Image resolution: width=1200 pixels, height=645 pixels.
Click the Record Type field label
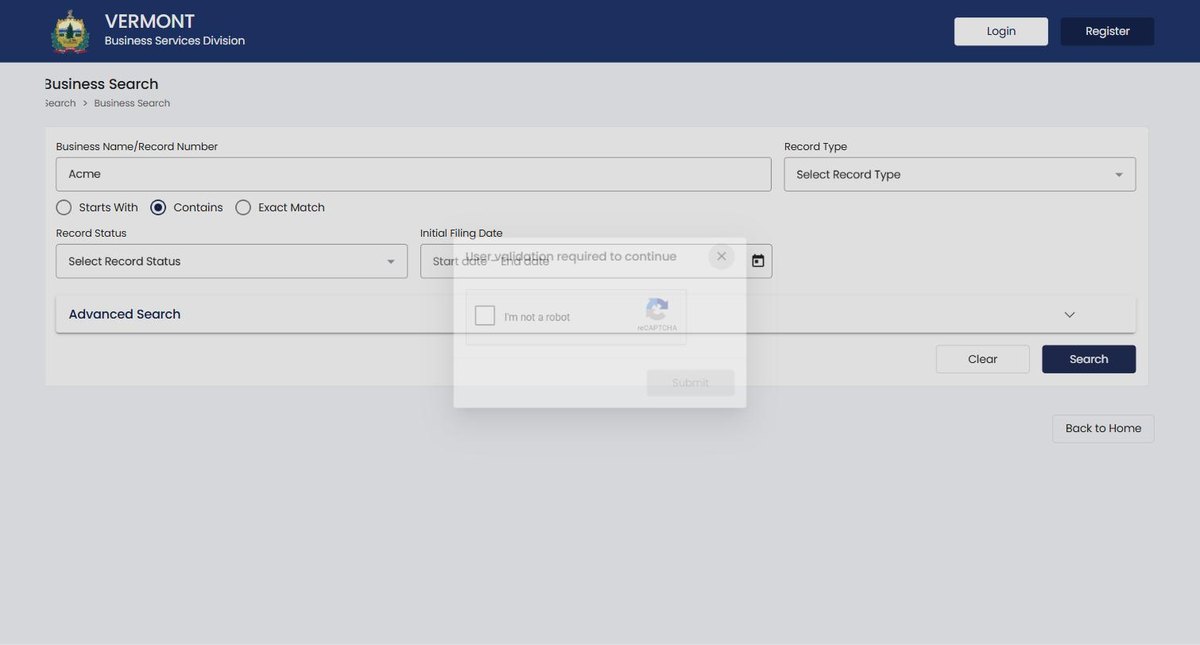(816, 147)
